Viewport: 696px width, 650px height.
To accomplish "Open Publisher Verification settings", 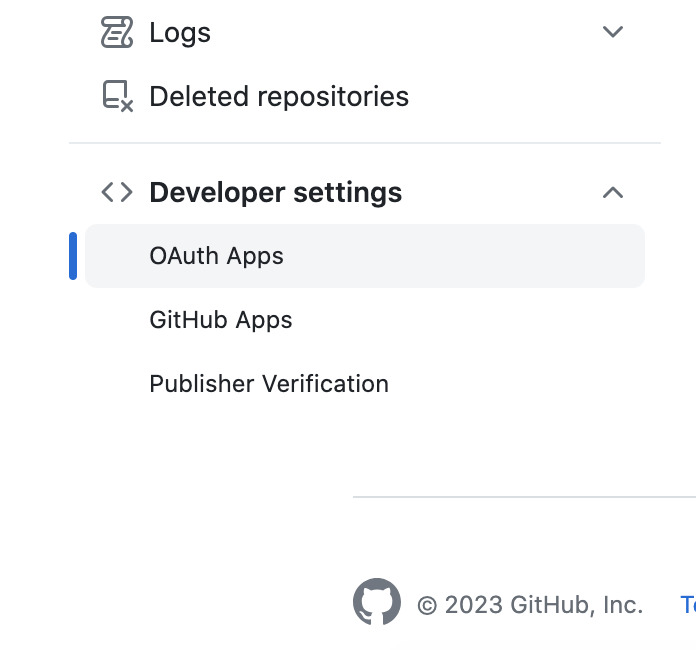I will coord(269,384).
